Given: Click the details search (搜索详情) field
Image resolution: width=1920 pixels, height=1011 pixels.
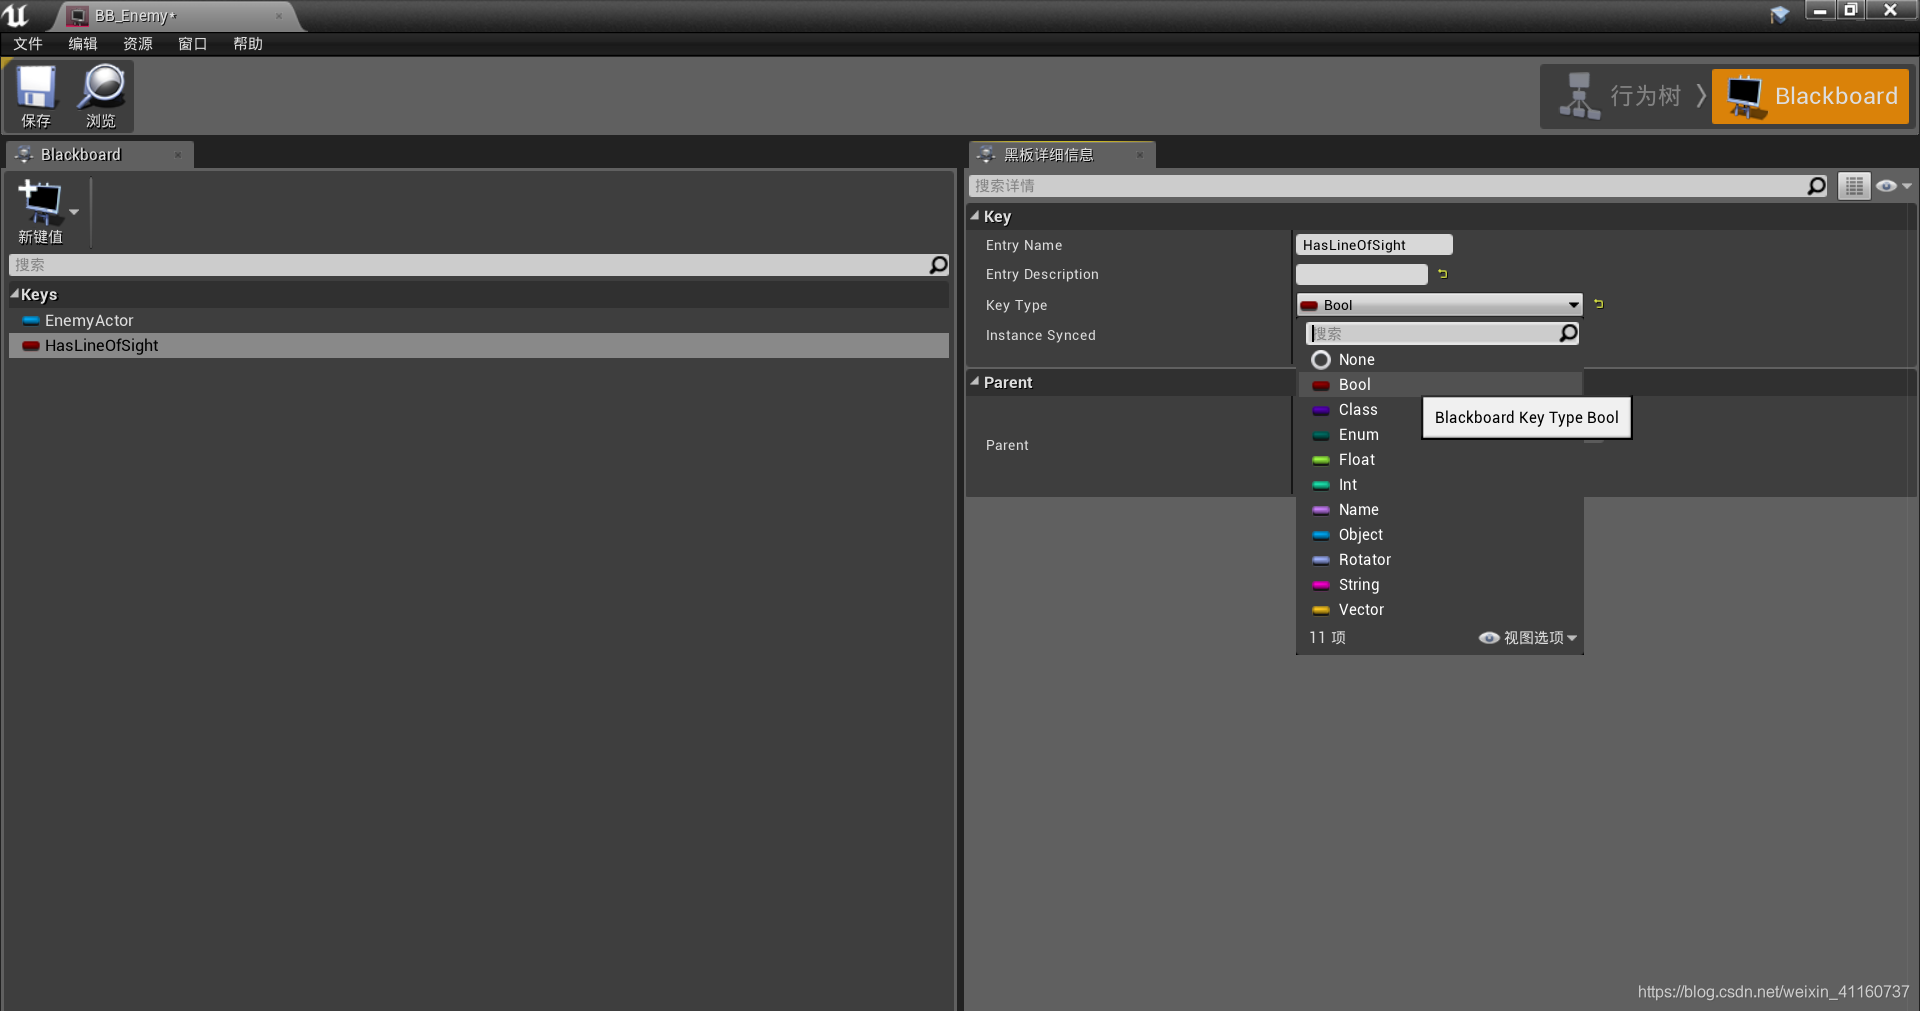Looking at the screenshot, I should pyautogui.click(x=1388, y=186).
